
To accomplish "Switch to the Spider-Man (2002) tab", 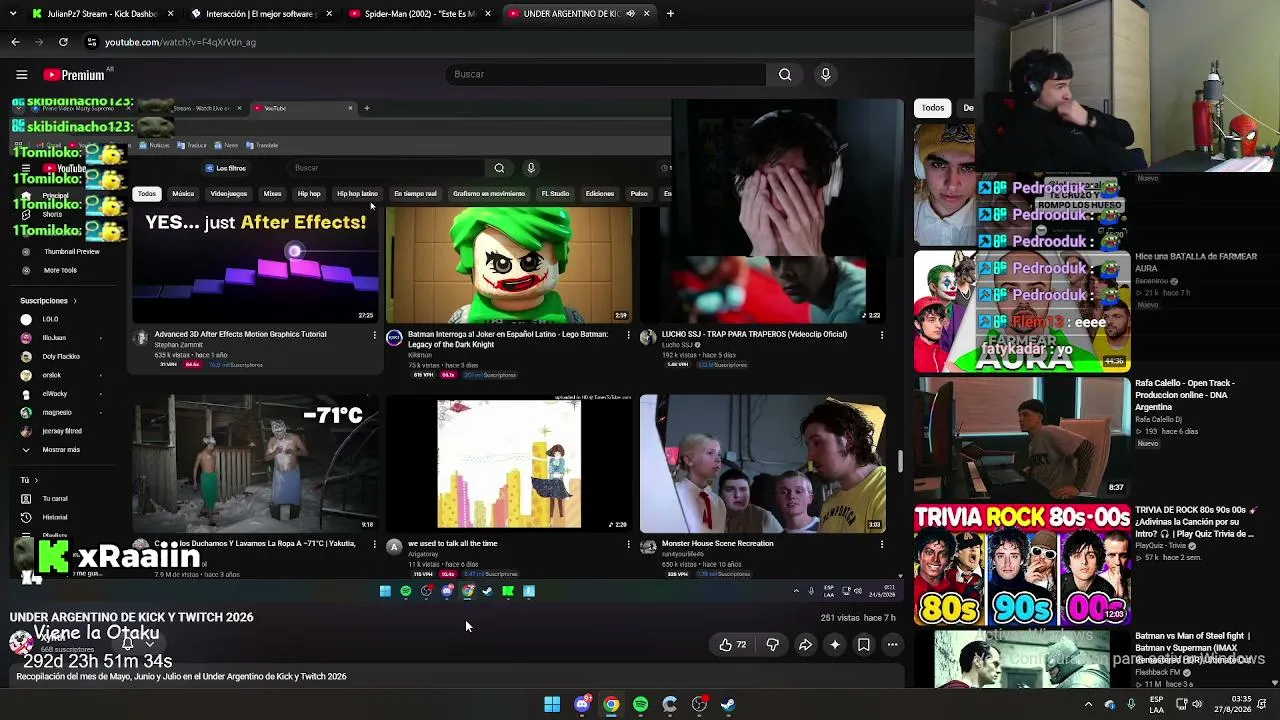I will pyautogui.click(x=421, y=14).
